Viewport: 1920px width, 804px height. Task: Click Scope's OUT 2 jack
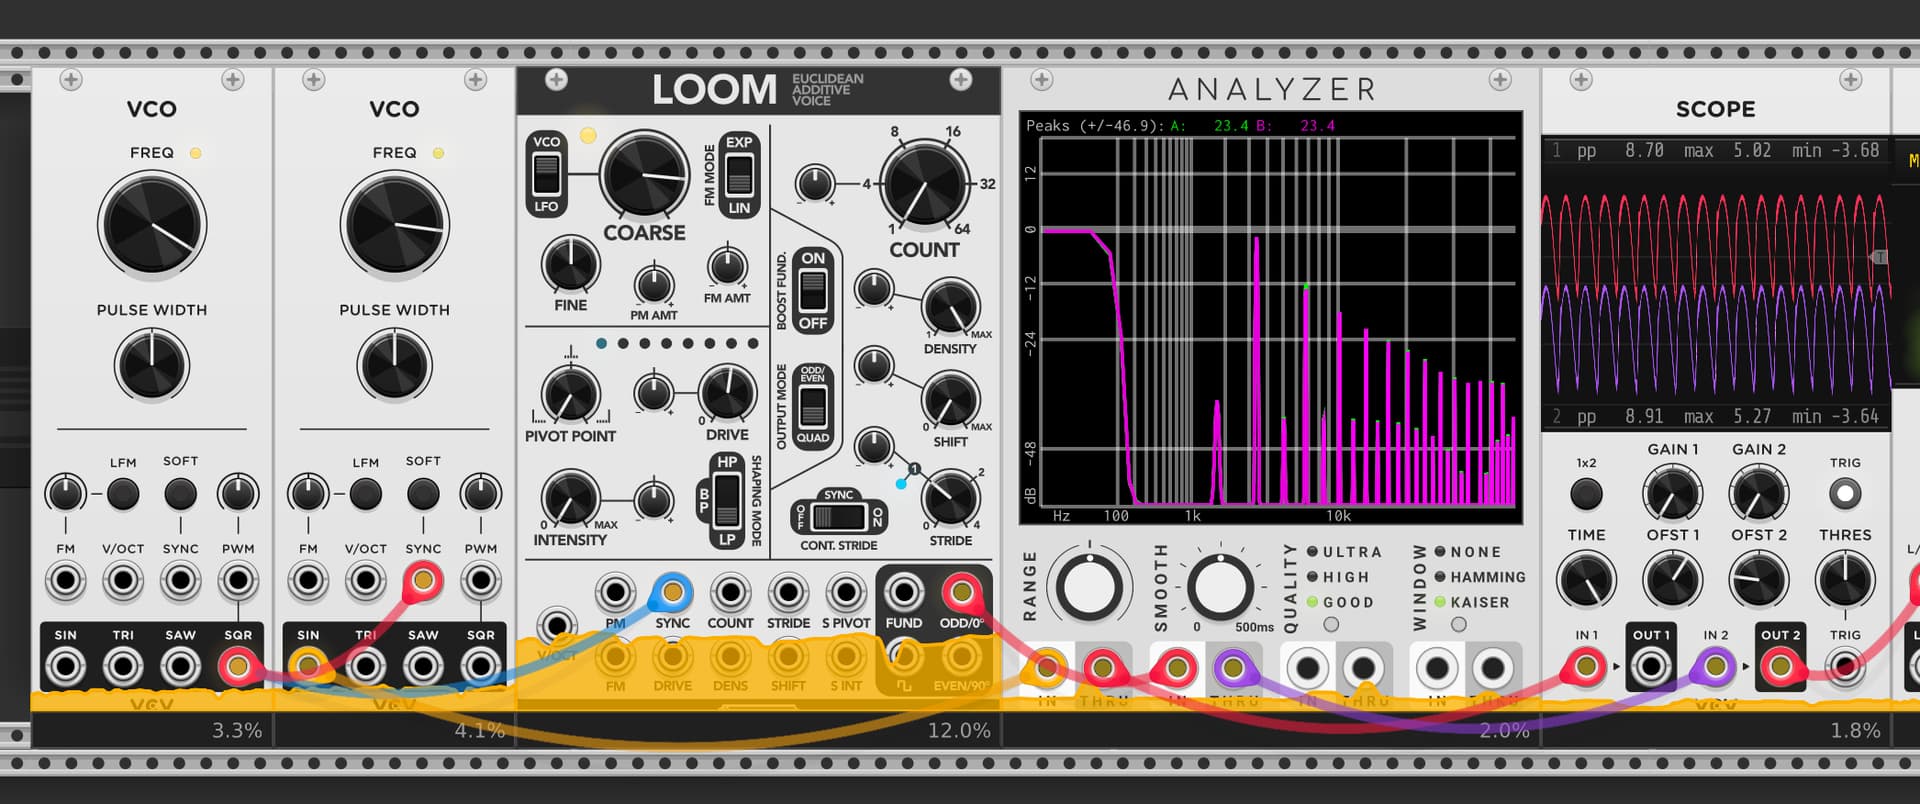(1780, 666)
